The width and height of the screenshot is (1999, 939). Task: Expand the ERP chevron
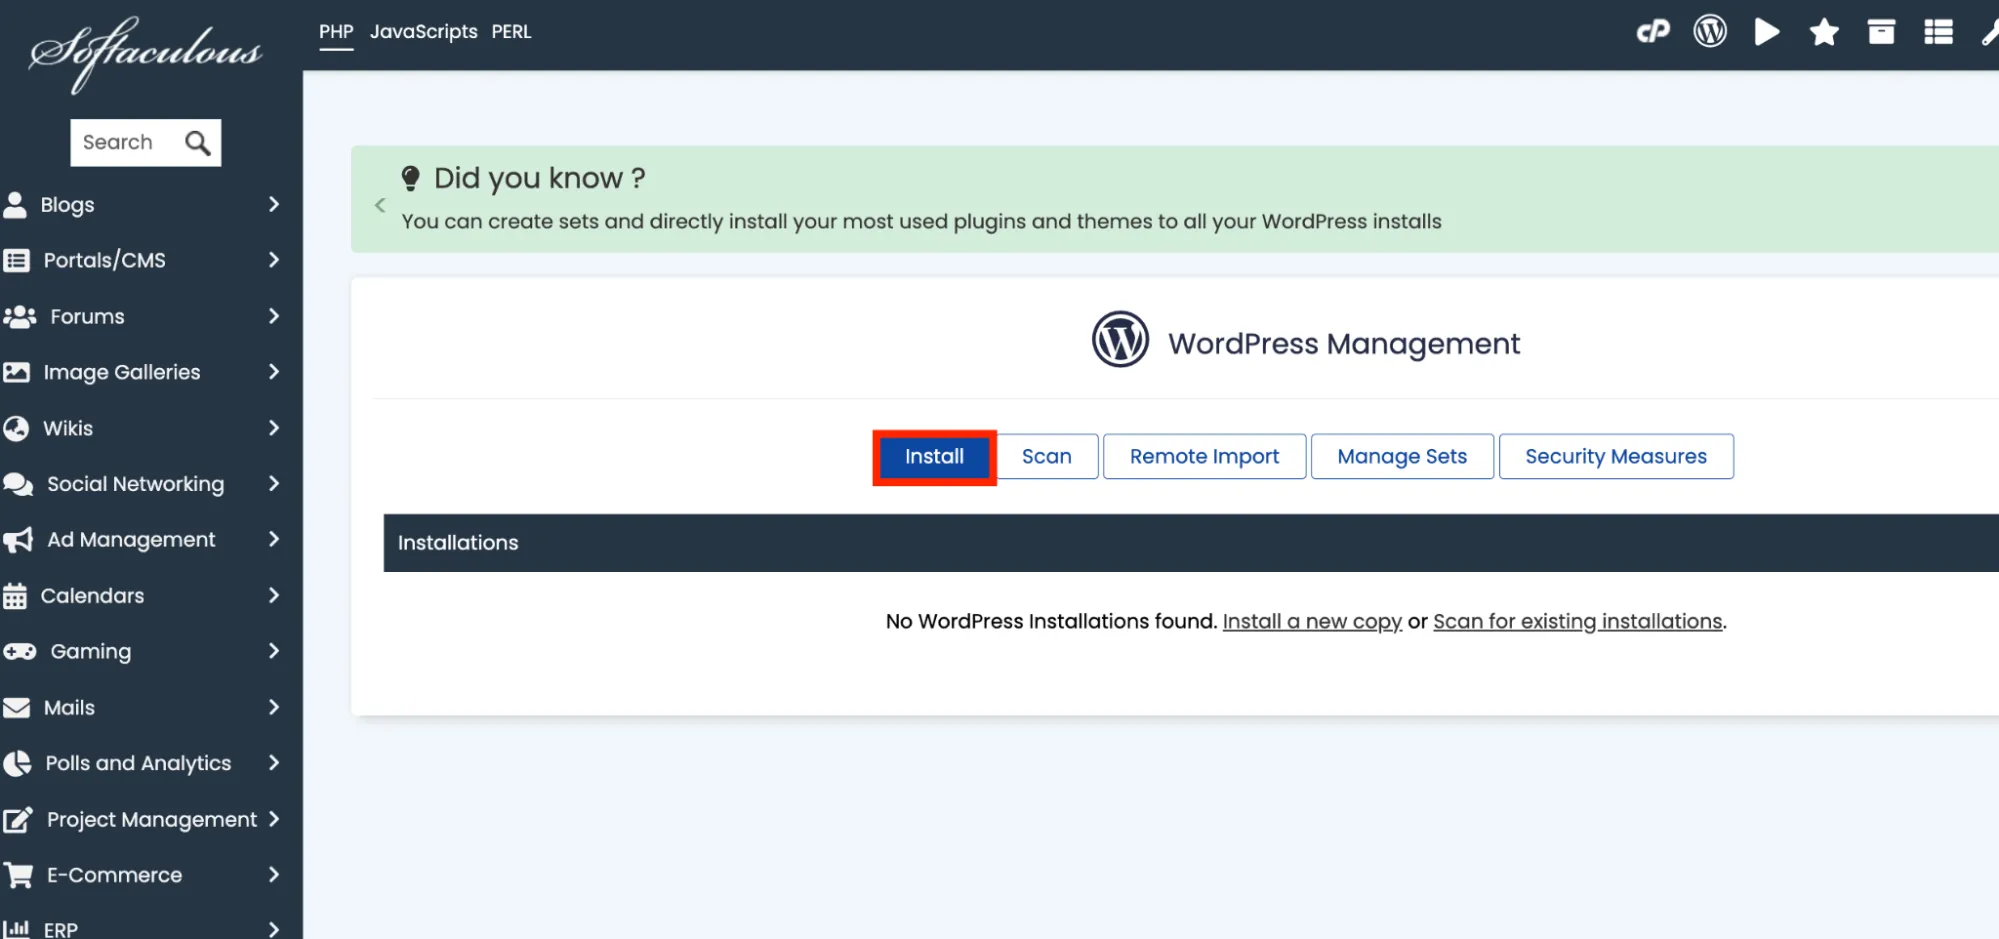click(274, 929)
